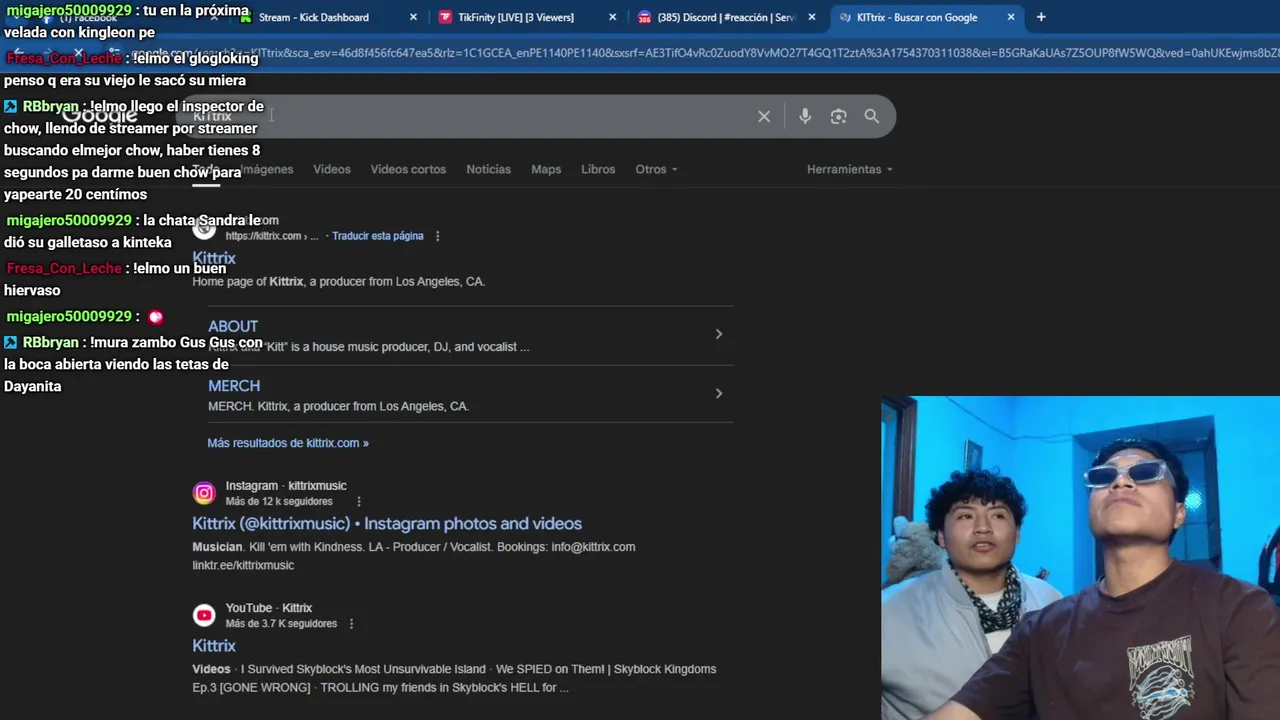Open the Herramientas tools dropdown
This screenshot has width=1280, height=720.
pyautogui.click(x=850, y=169)
